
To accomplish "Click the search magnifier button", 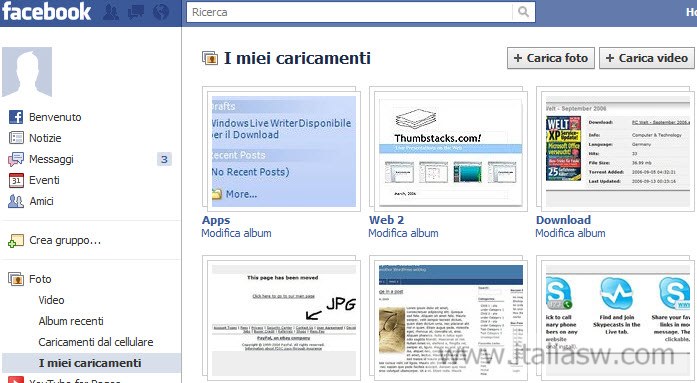I will 524,12.
